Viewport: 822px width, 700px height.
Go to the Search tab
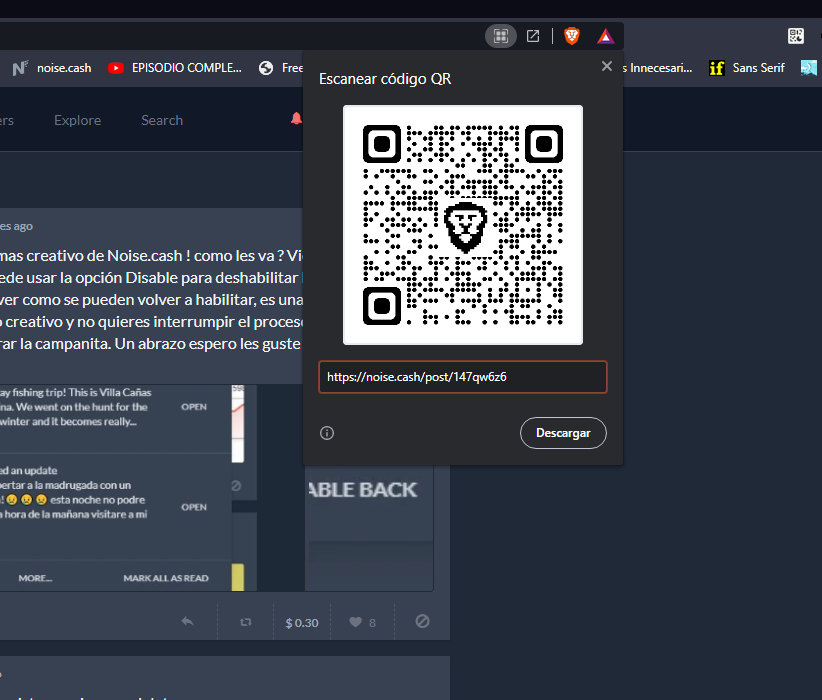162,120
